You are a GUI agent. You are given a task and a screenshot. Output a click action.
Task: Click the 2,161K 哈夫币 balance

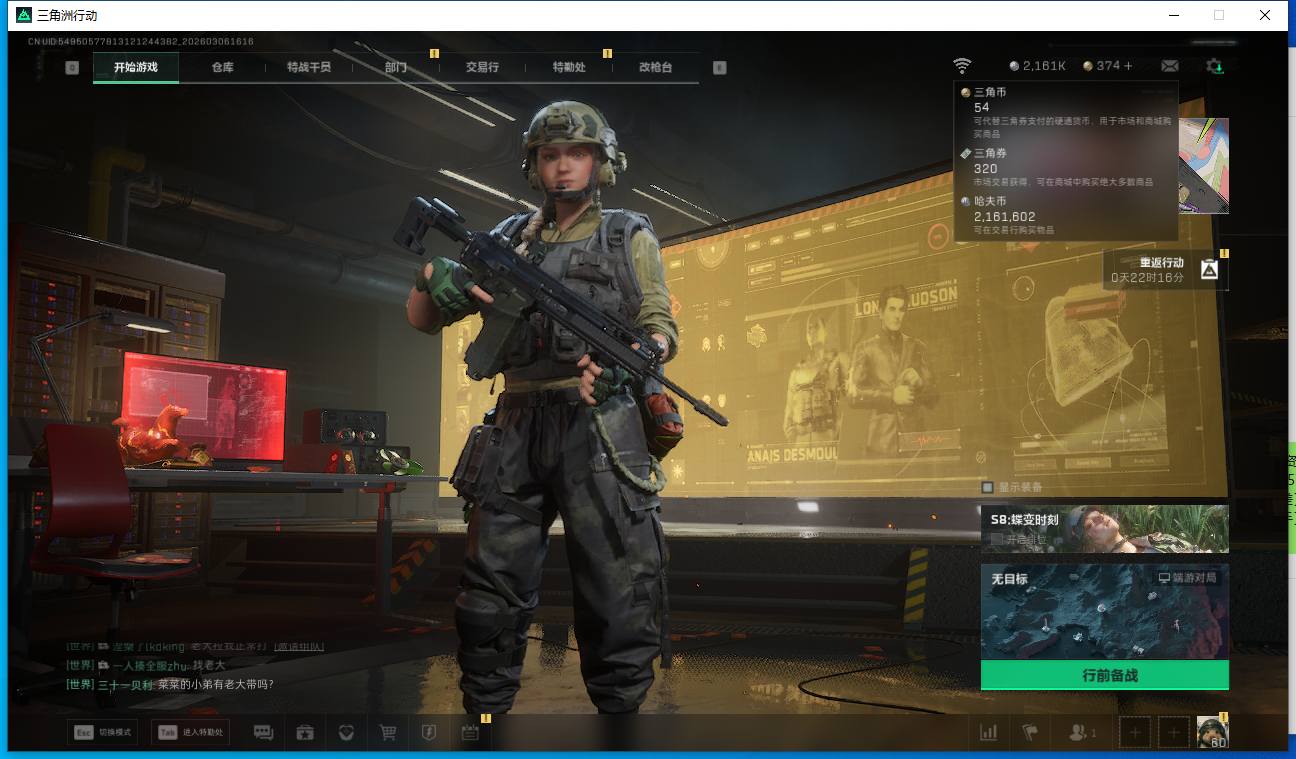click(x=1038, y=66)
